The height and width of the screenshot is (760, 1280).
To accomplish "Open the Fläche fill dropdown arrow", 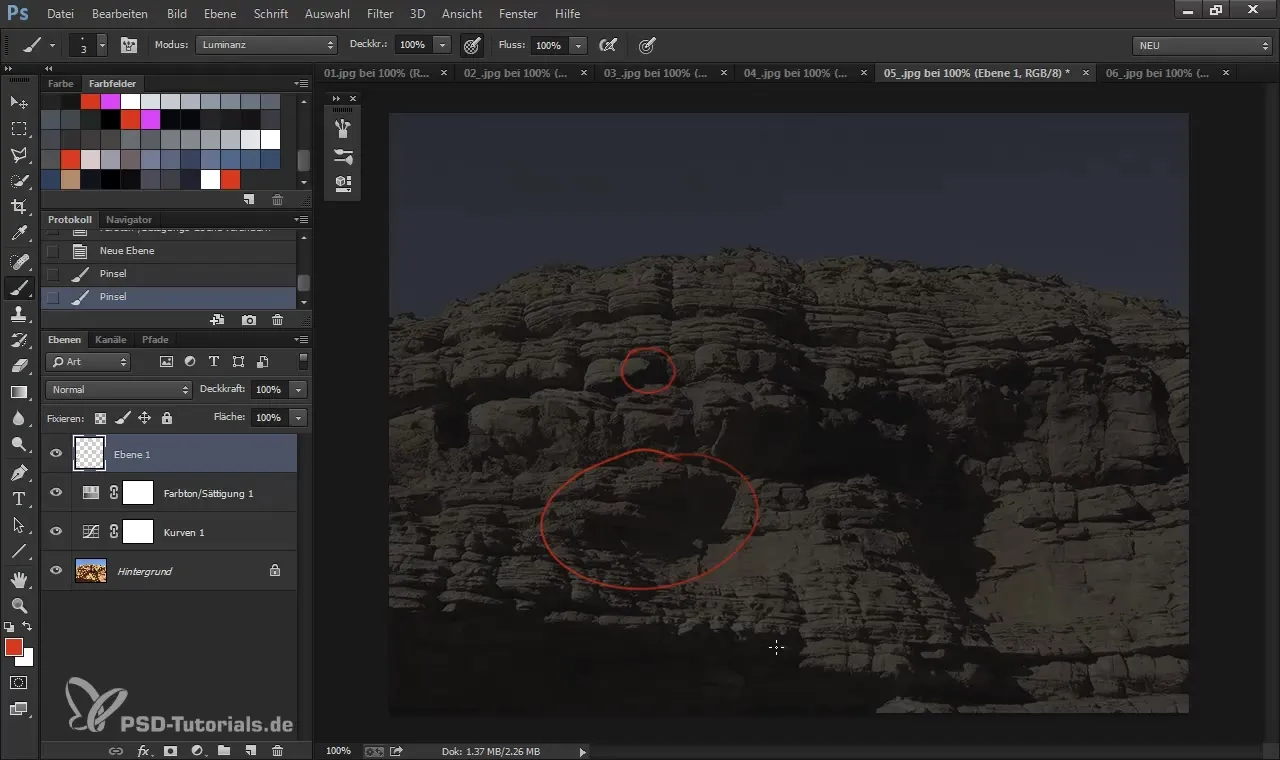I will tap(298, 417).
